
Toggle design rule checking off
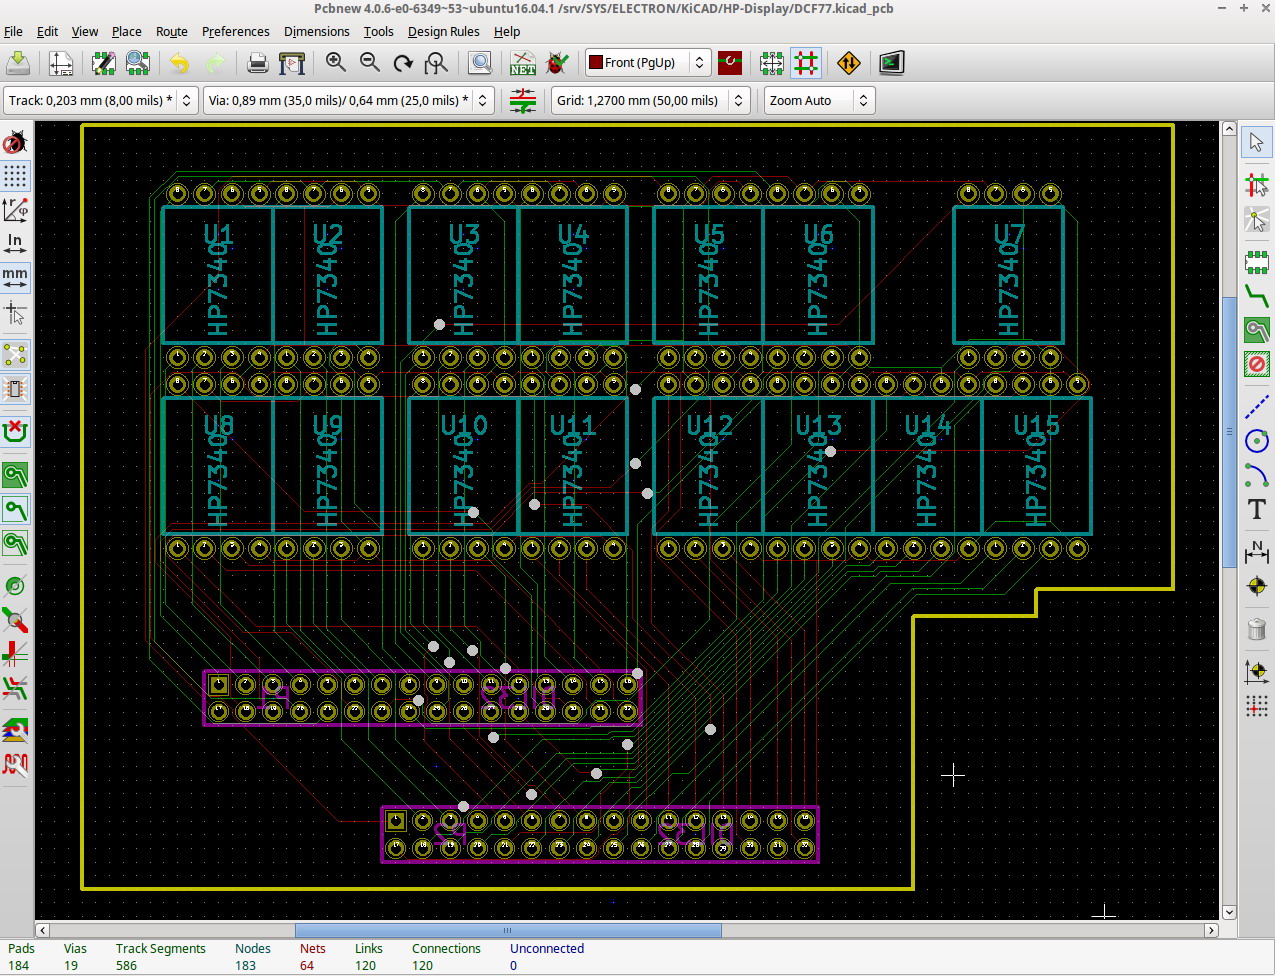click(x=15, y=142)
